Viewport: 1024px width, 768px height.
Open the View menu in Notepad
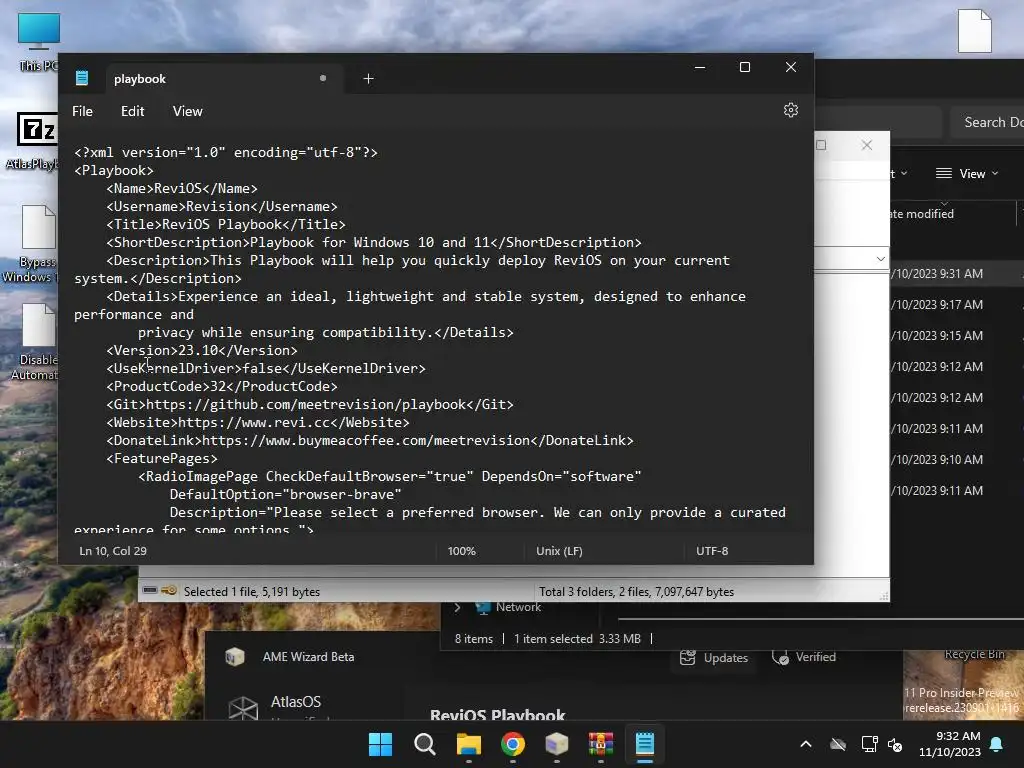point(187,112)
